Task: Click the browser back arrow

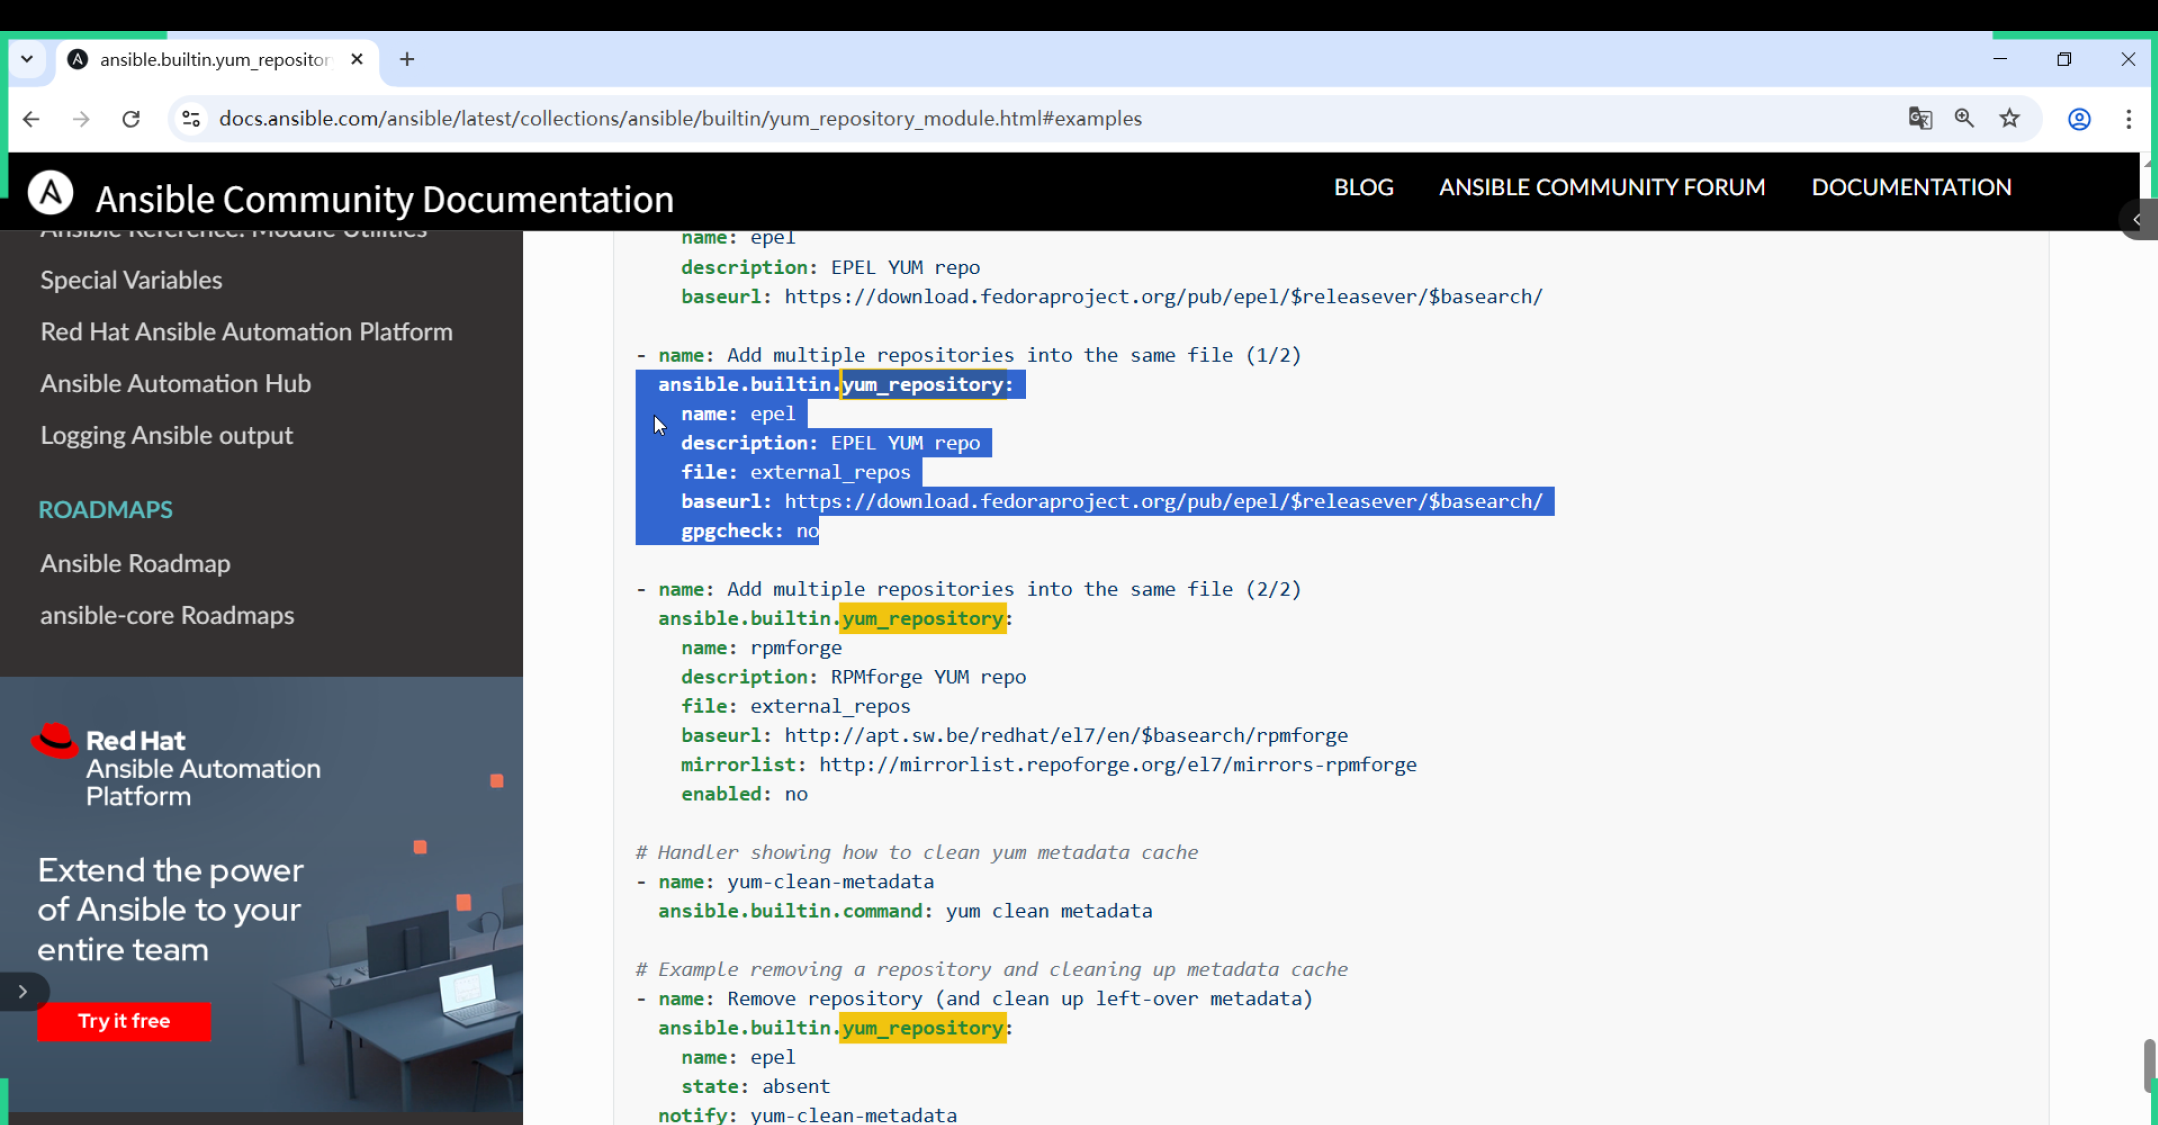Action: tap(31, 119)
